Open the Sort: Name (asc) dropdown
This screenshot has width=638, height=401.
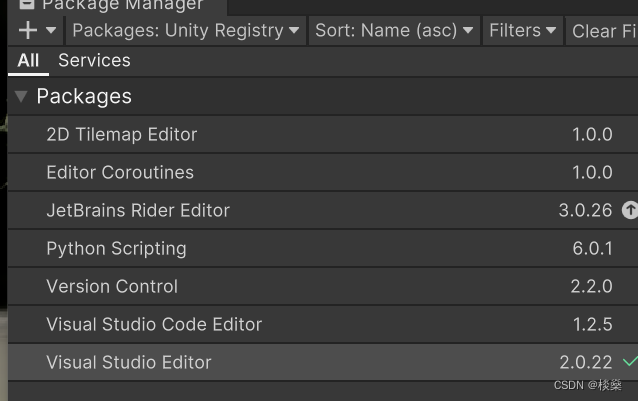click(394, 31)
